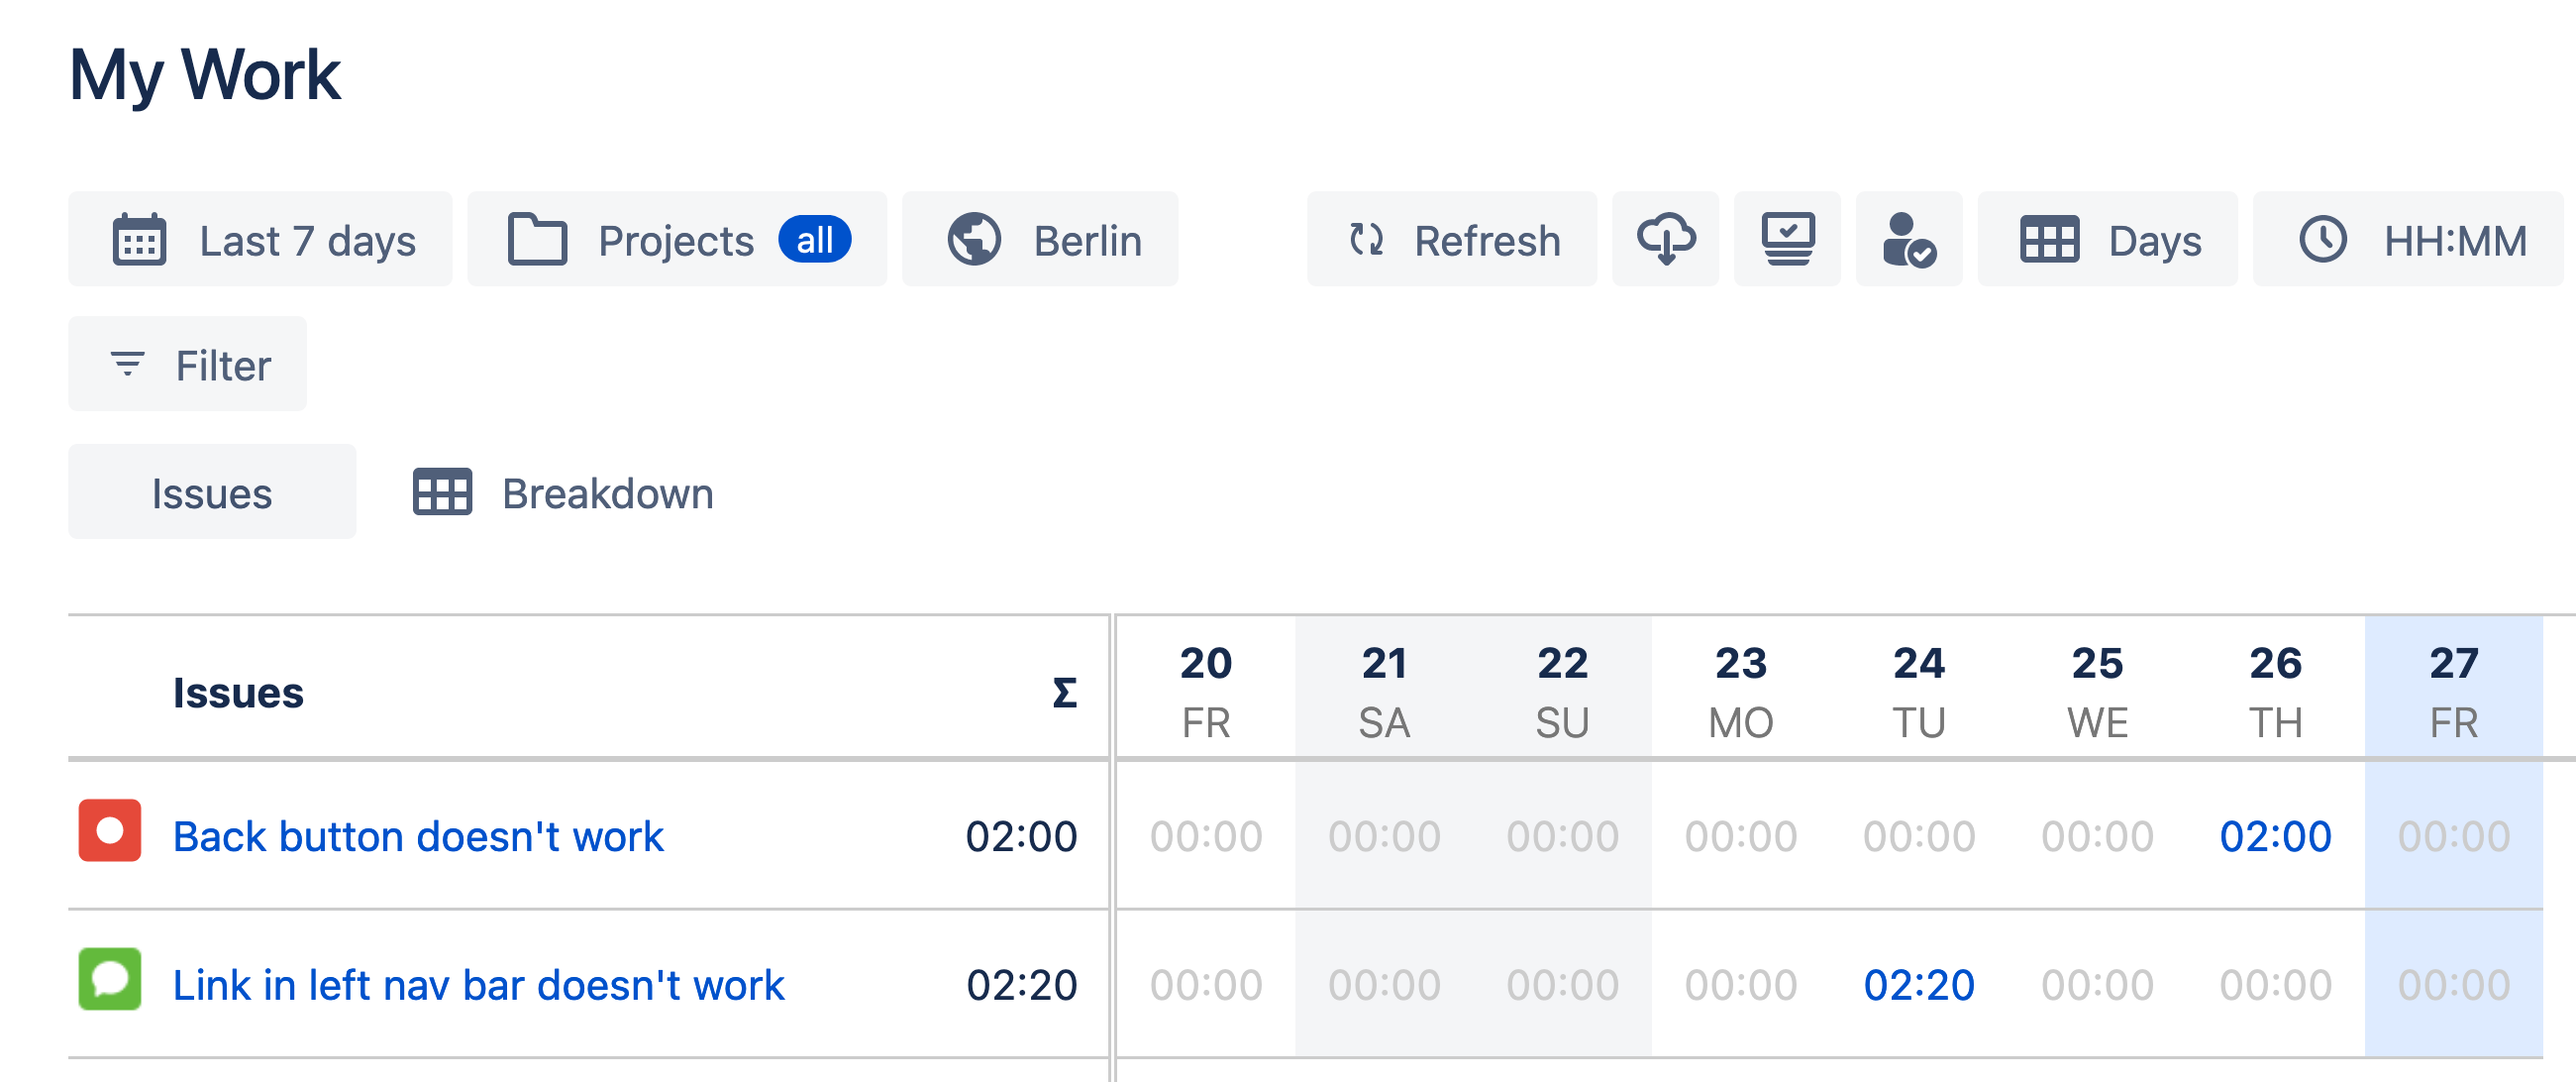
Task: Click the monitor checkmark icon button
Action: point(1787,239)
